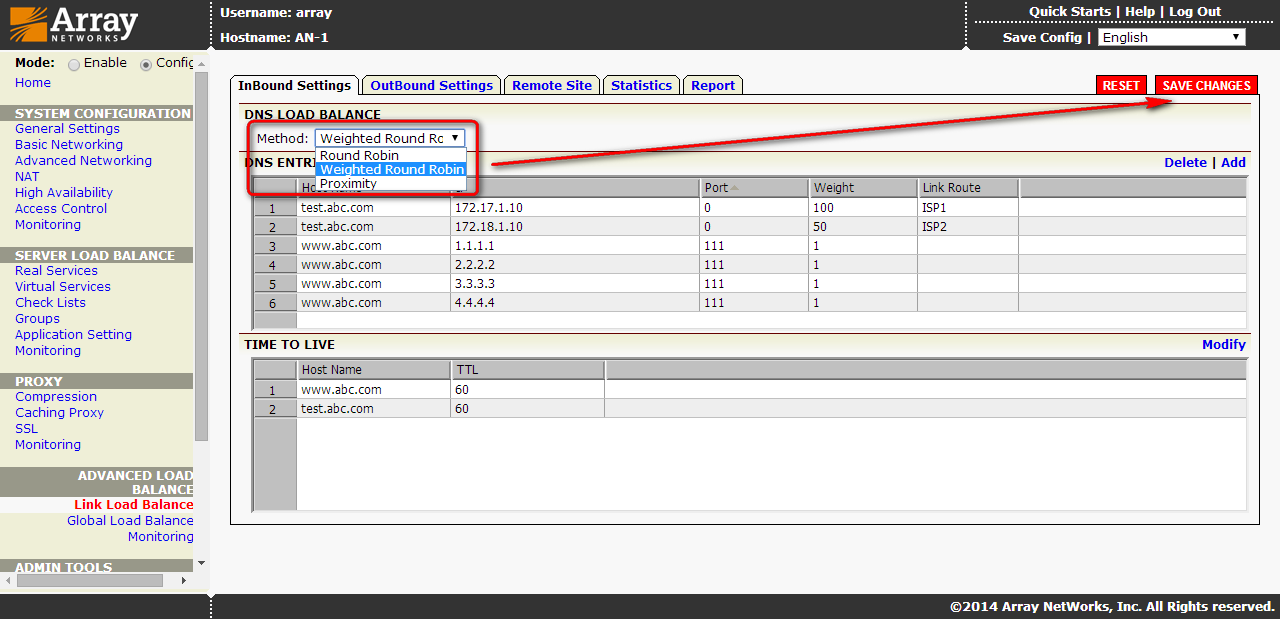Screen dimensions: 1280x619
Task: Click the Log Out link
Action: (1195, 11)
